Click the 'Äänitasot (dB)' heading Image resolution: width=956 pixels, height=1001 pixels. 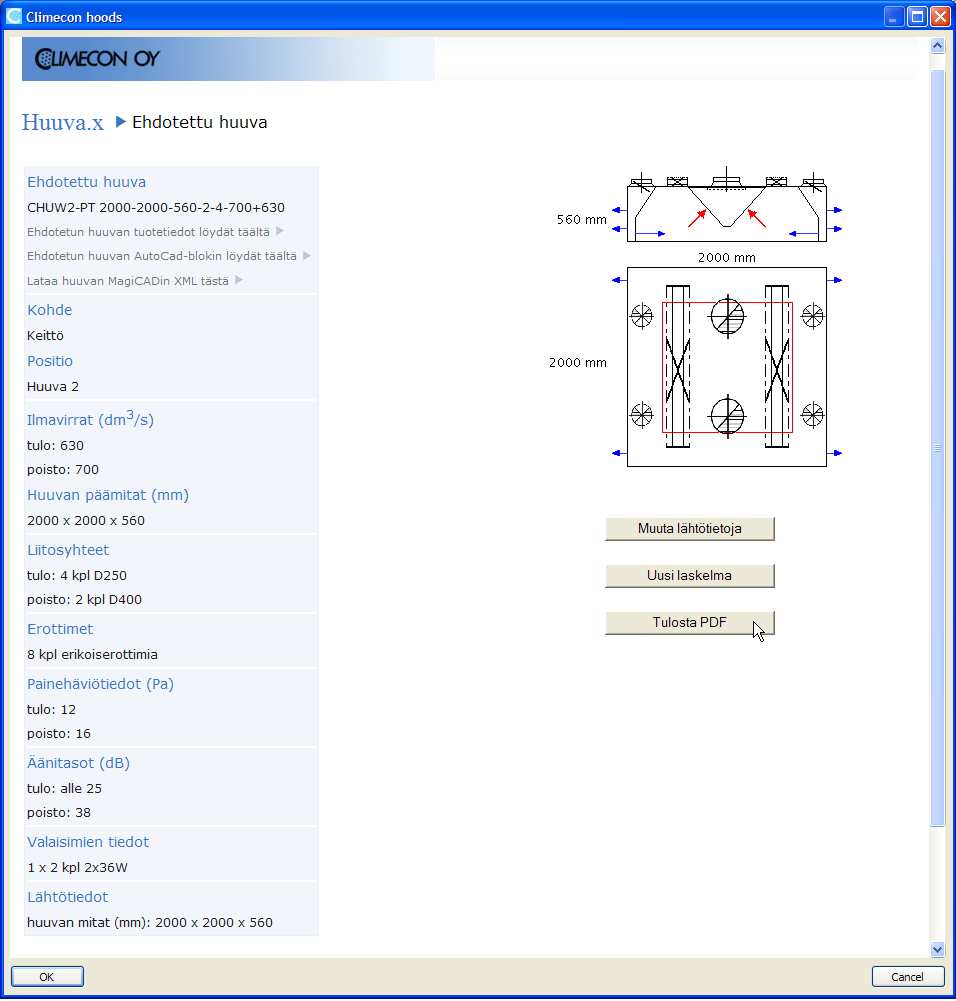[78, 763]
